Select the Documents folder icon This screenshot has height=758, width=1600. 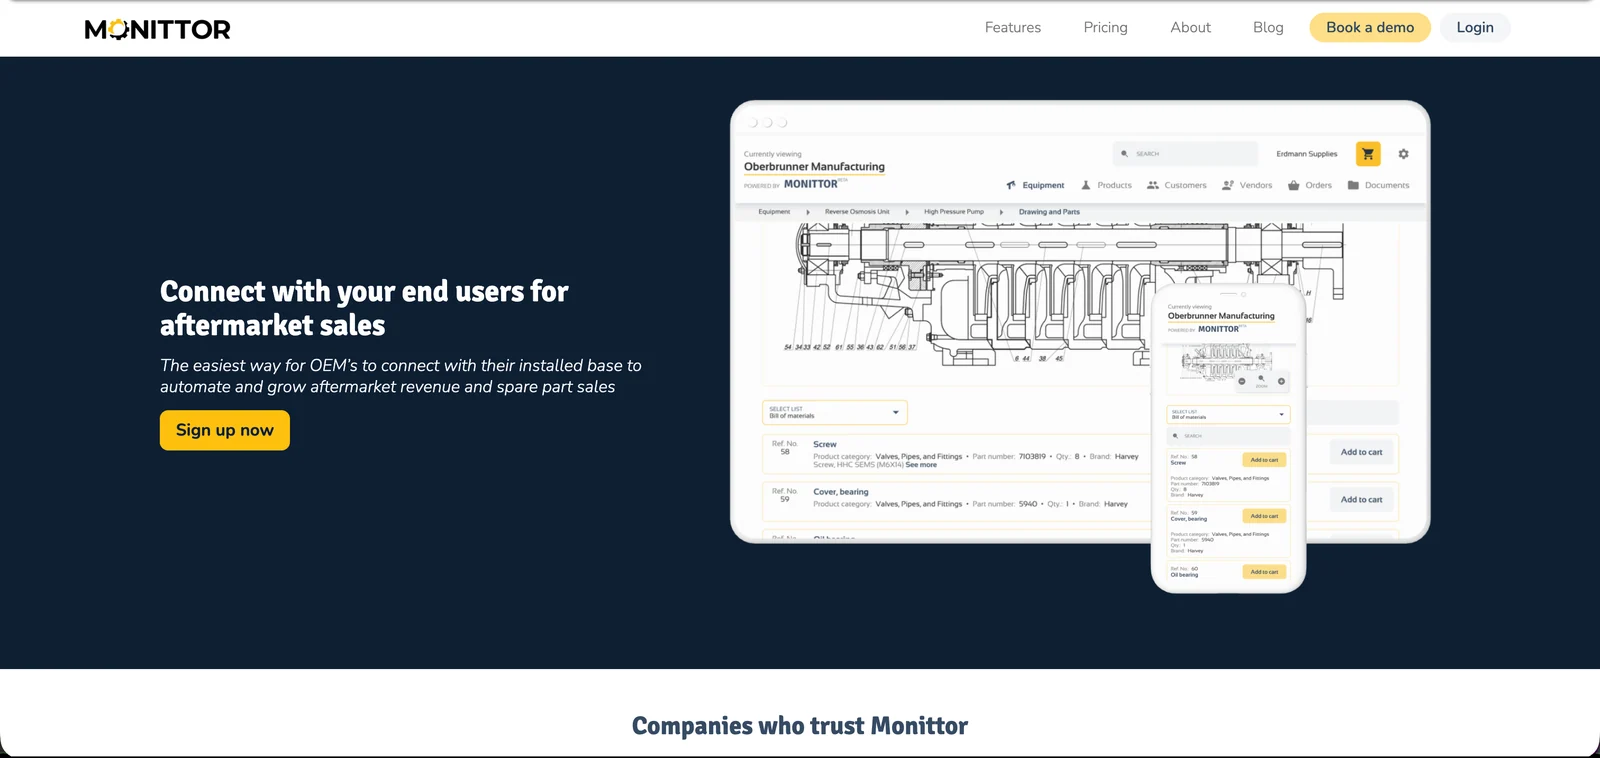1353,185
